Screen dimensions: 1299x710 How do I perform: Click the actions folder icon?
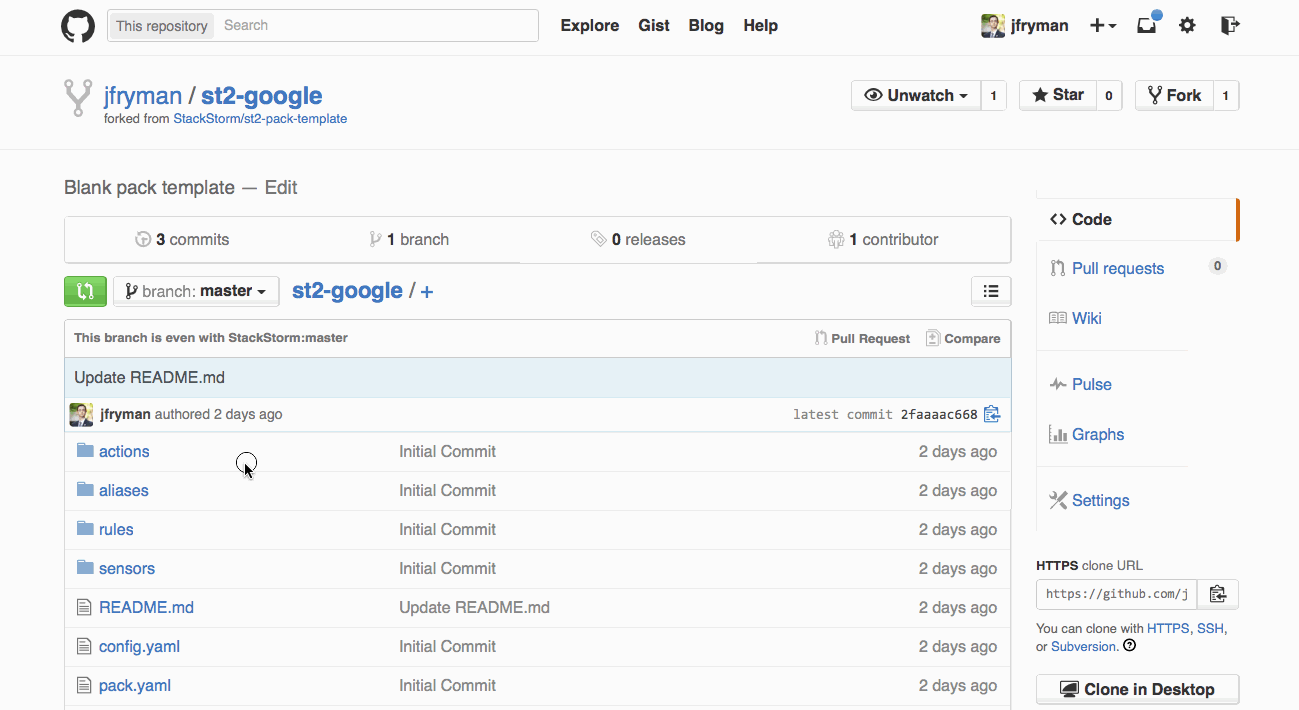tap(85, 451)
